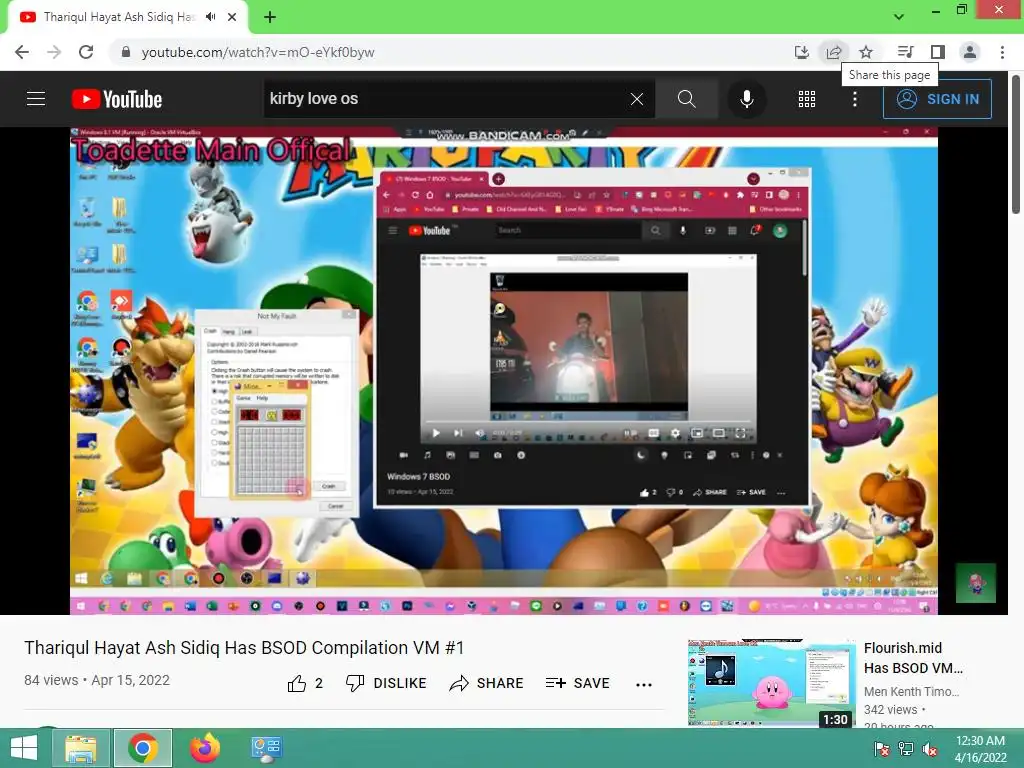Click the main video player area
This screenshot has width=1024, height=768.
point(504,370)
